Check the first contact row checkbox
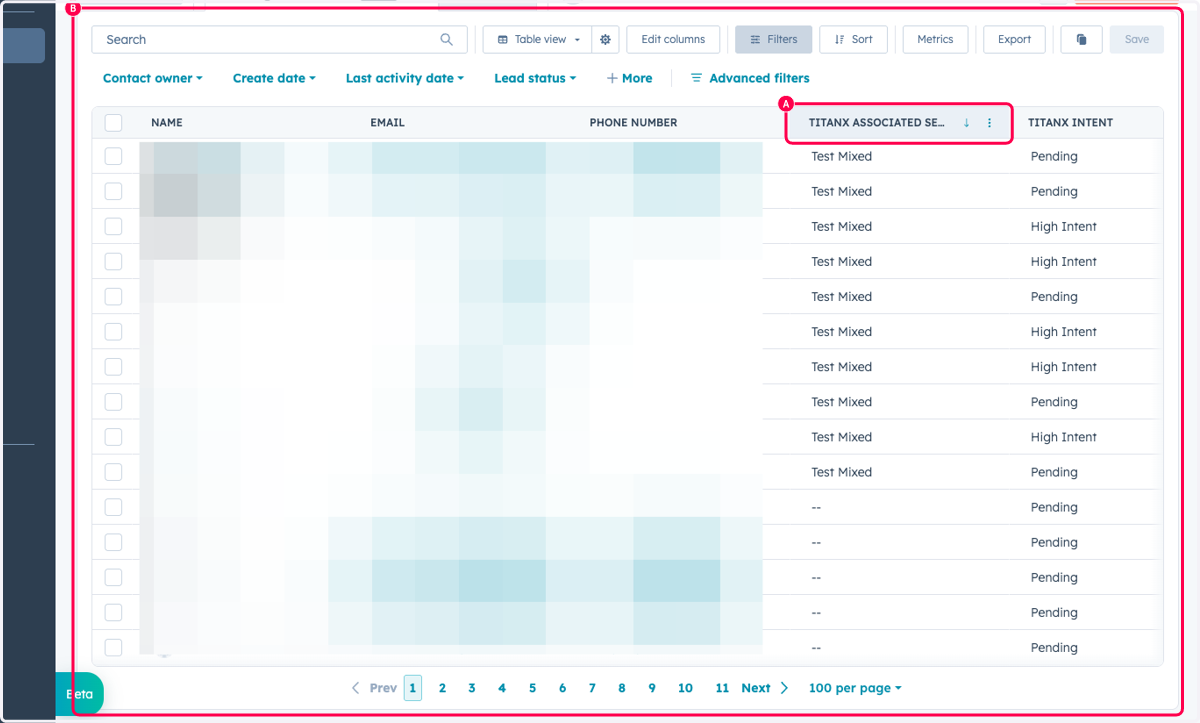The image size is (1200, 723). pyautogui.click(x=113, y=156)
